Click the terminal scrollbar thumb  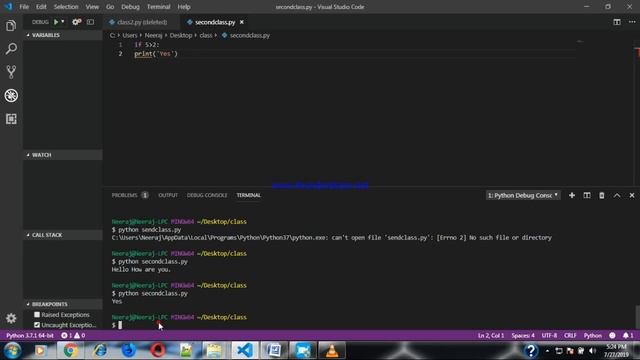[x=637, y=317]
